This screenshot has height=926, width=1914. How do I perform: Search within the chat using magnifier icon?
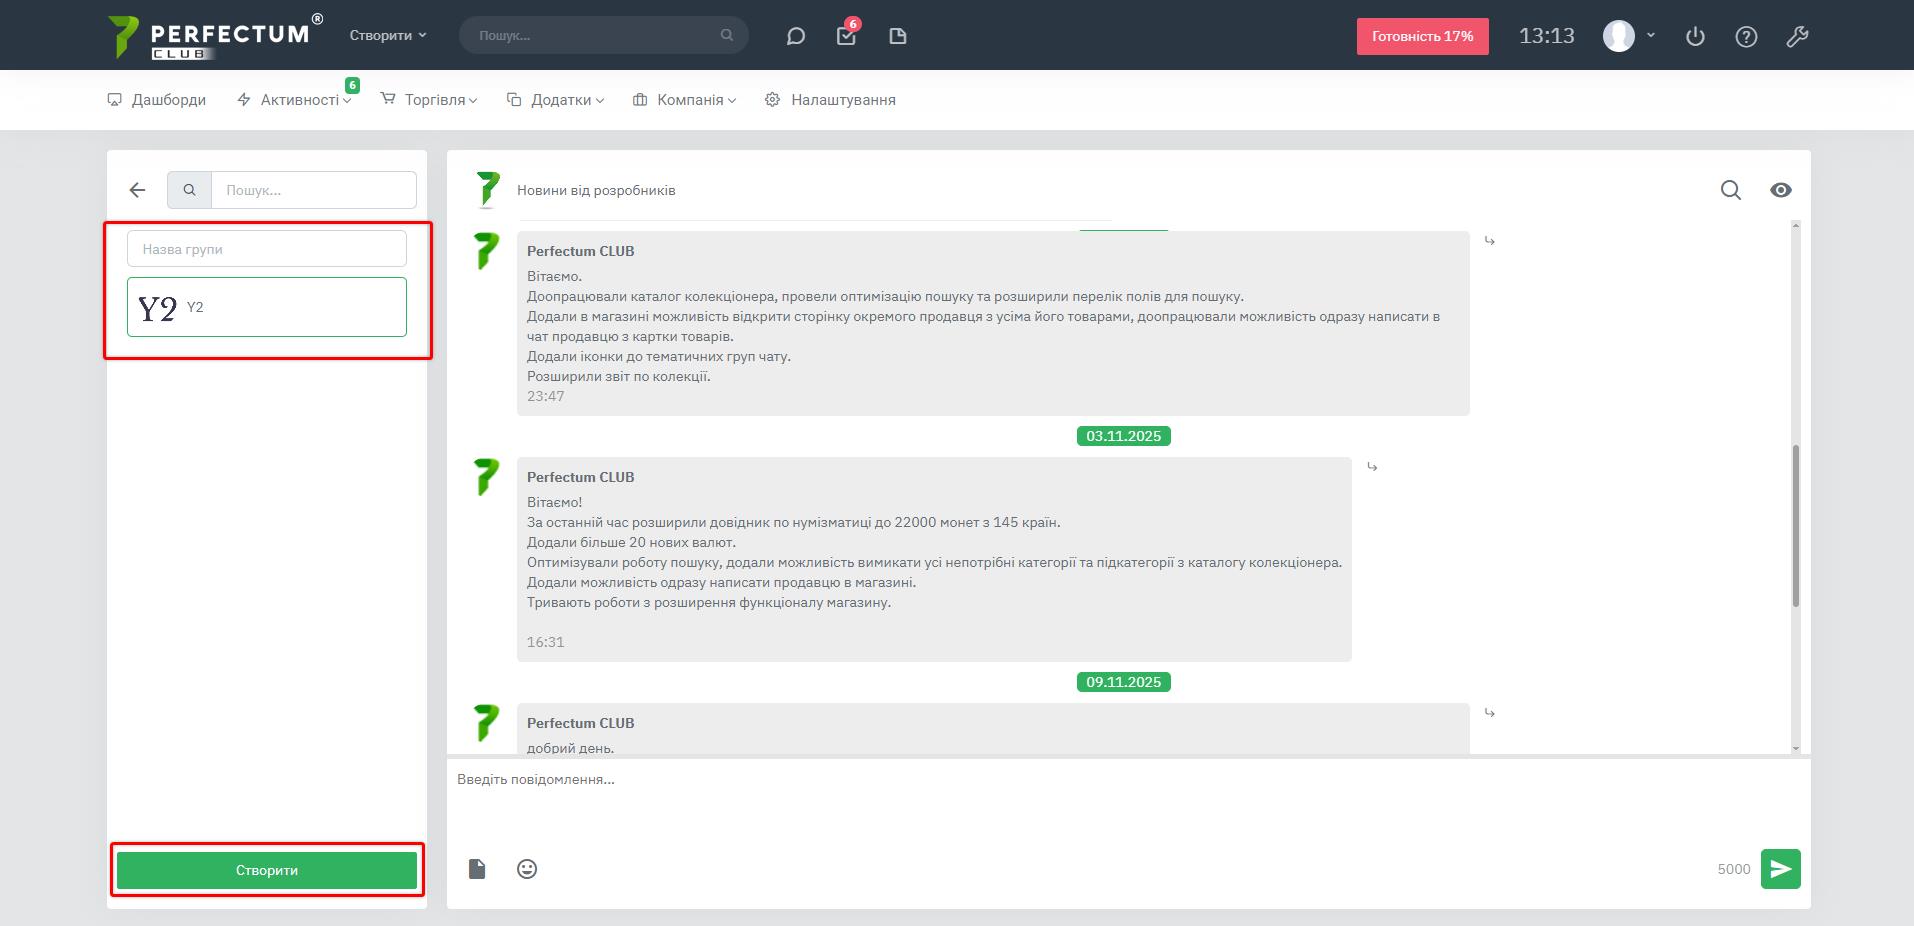point(1730,190)
